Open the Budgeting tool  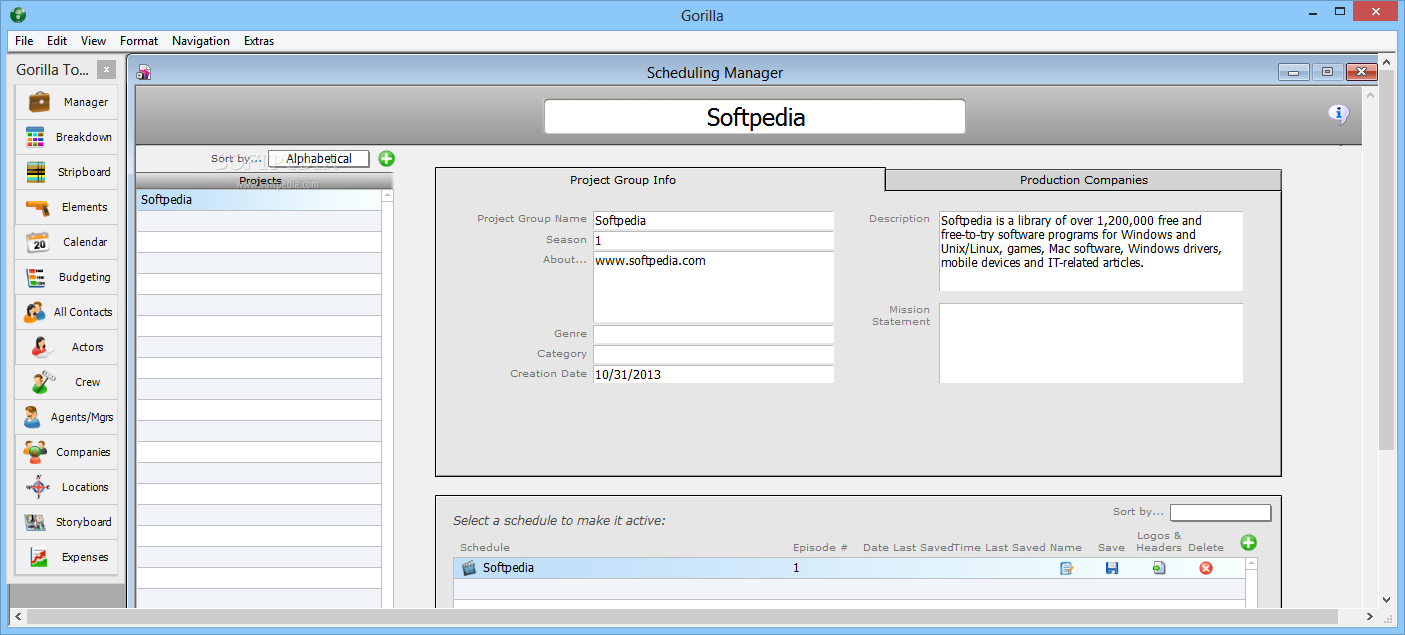click(x=66, y=277)
